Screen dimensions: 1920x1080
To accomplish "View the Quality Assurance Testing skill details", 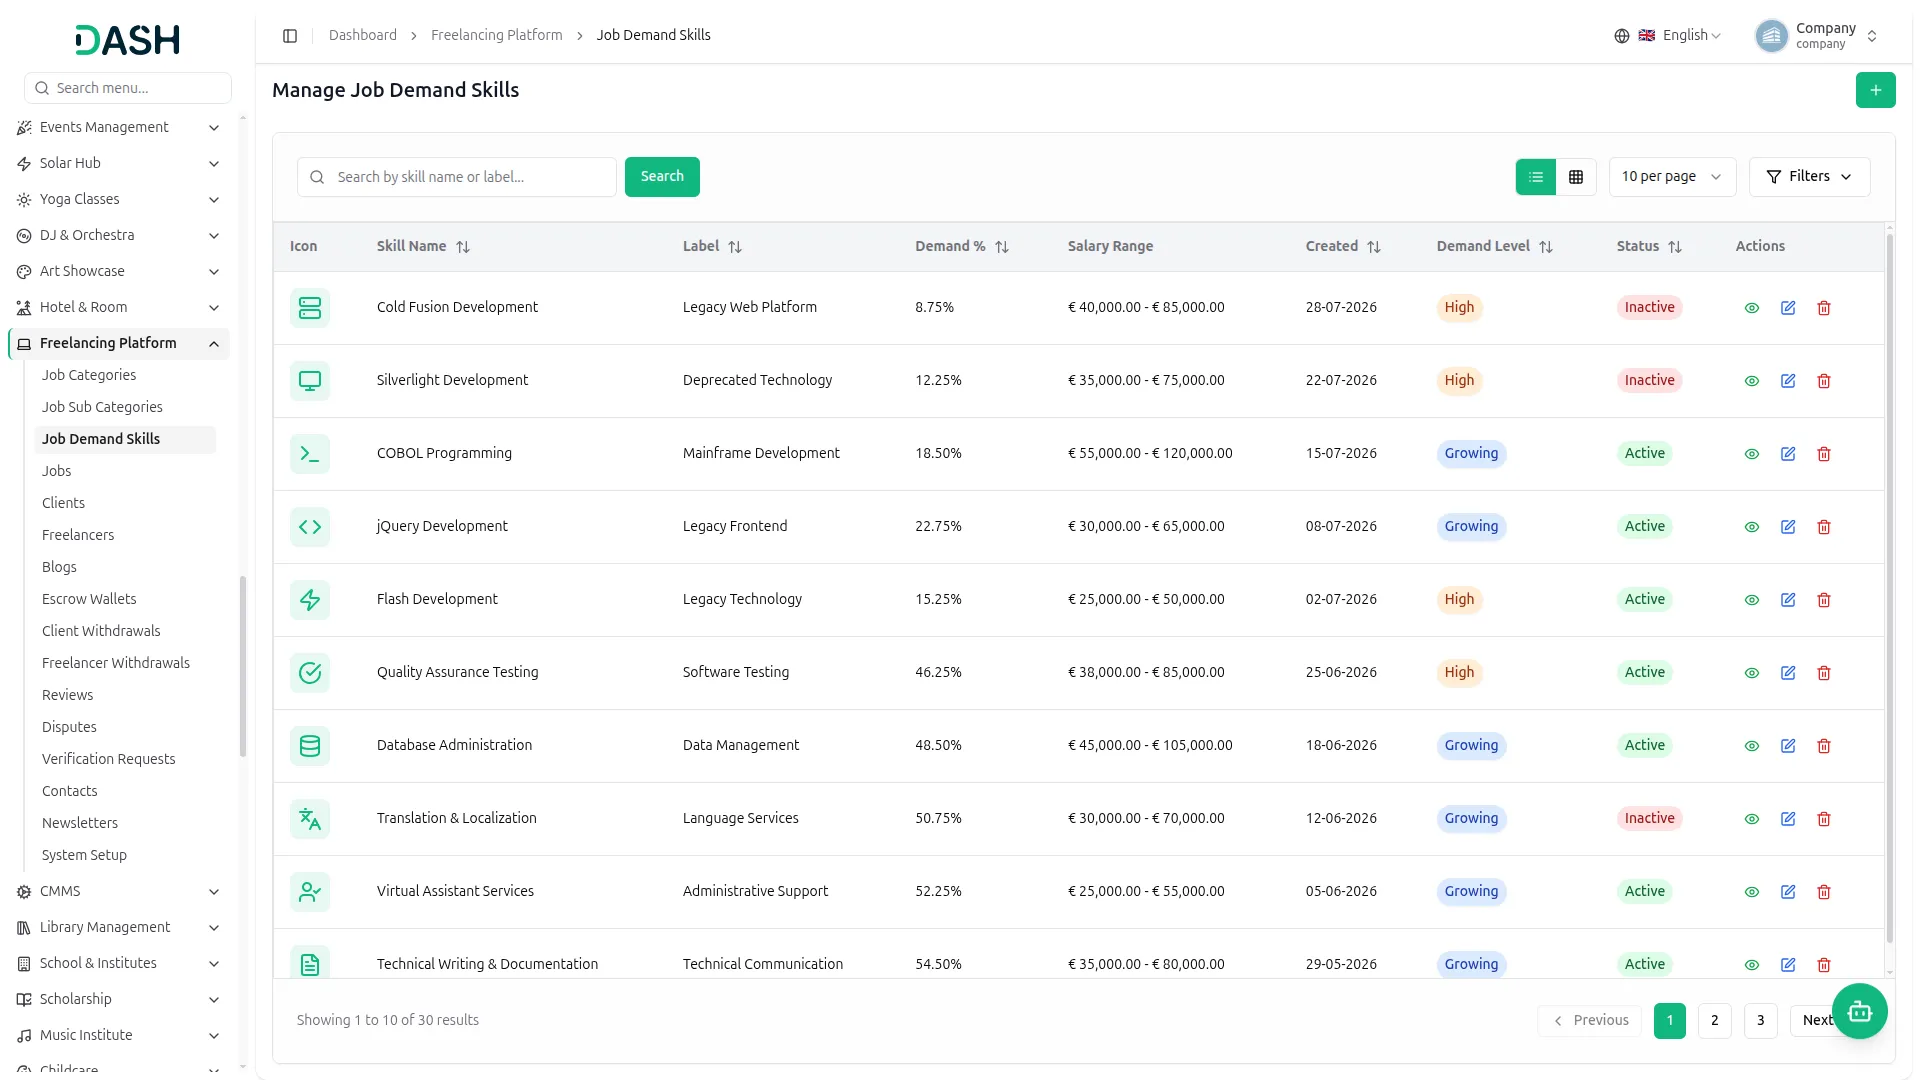I will (x=1752, y=673).
